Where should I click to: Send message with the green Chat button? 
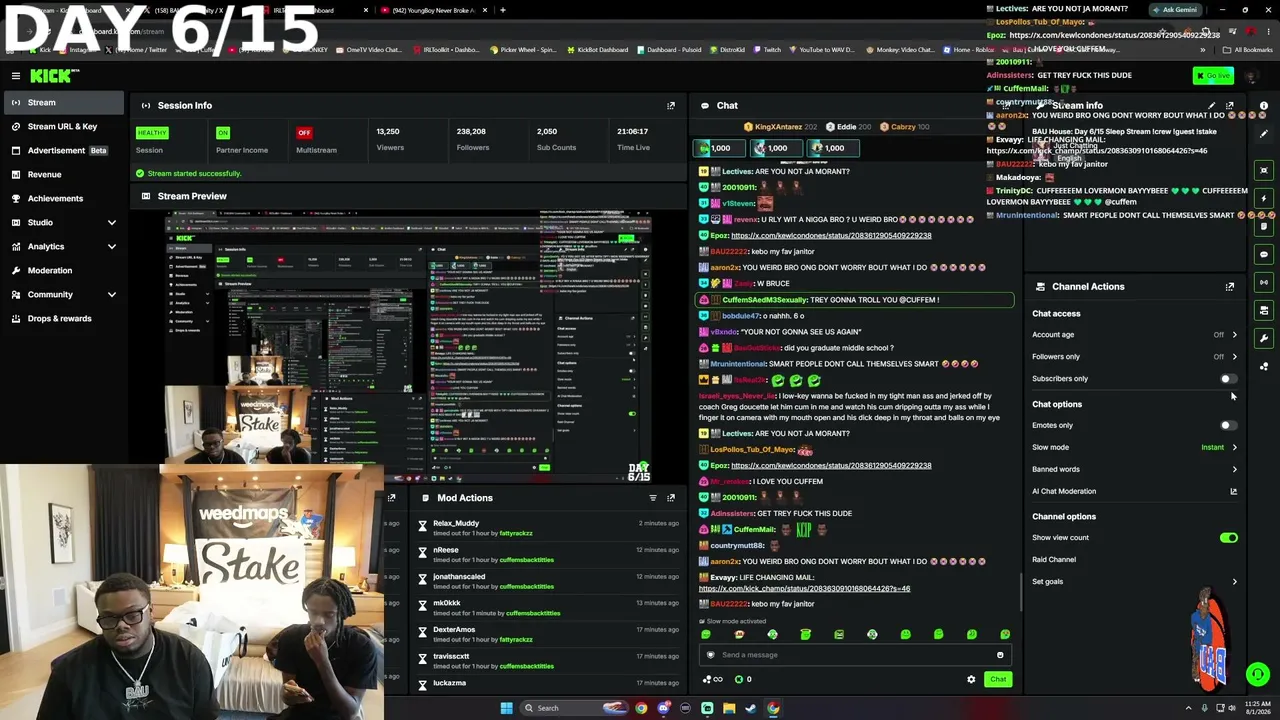[x=998, y=679]
